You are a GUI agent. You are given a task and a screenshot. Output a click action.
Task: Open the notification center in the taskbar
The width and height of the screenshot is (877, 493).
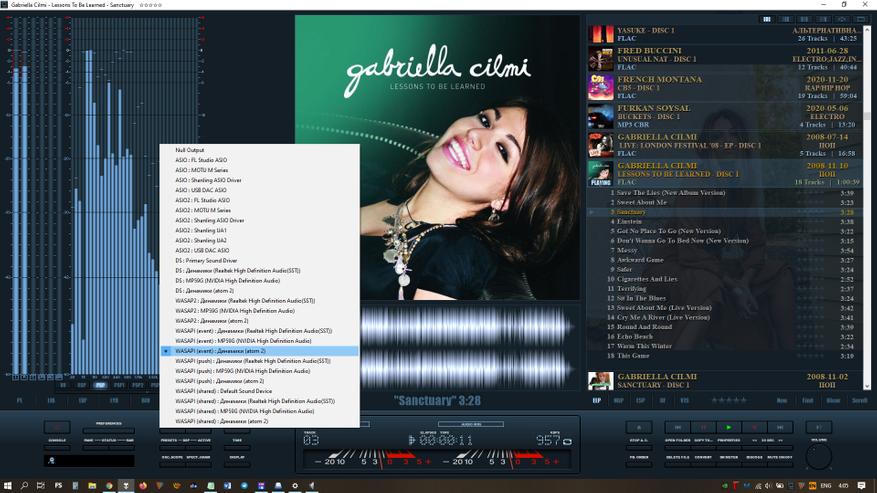(861, 486)
